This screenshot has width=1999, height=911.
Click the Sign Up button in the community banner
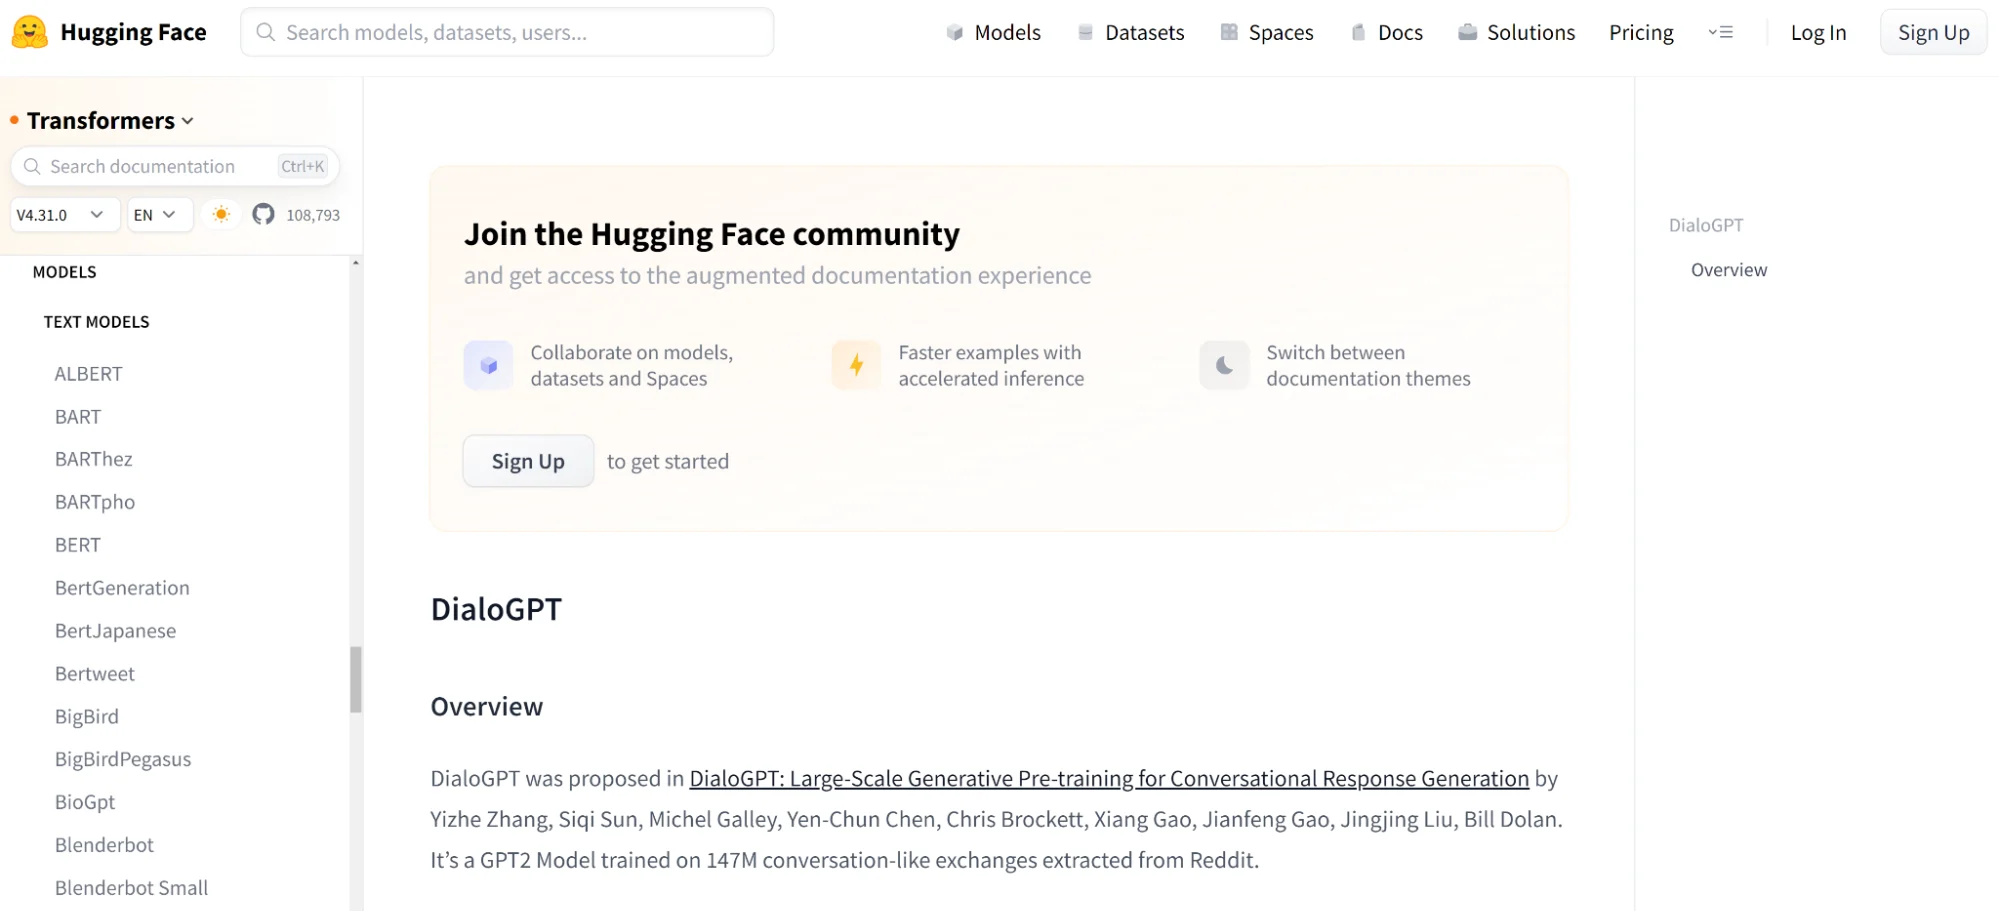528,461
